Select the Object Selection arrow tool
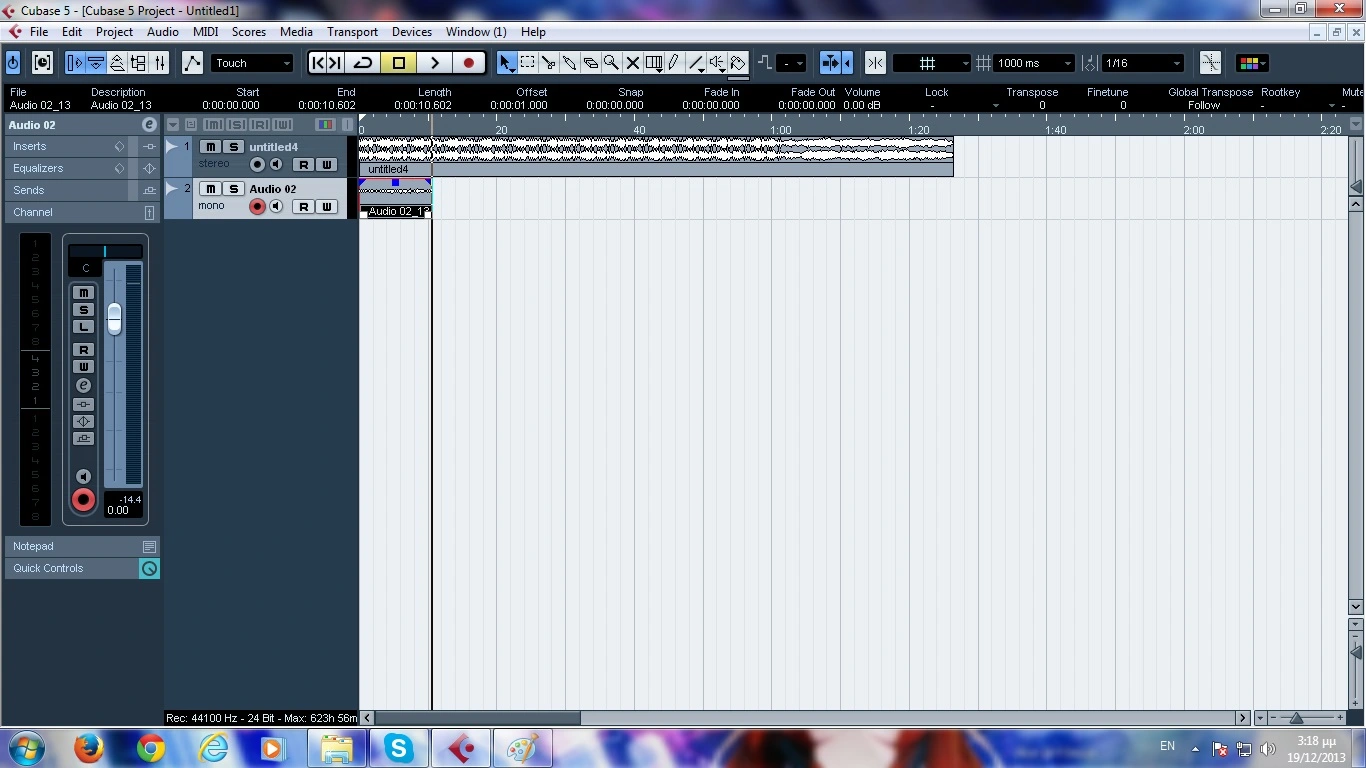Image resolution: width=1366 pixels, height=768 pixels. [507, 63]
